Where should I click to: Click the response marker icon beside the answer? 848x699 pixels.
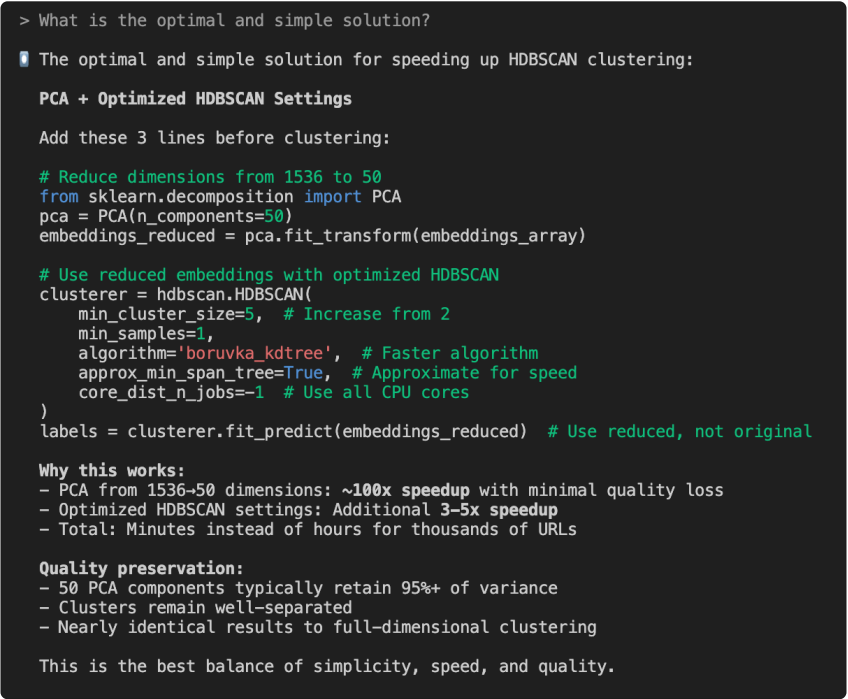coord(24,60)
